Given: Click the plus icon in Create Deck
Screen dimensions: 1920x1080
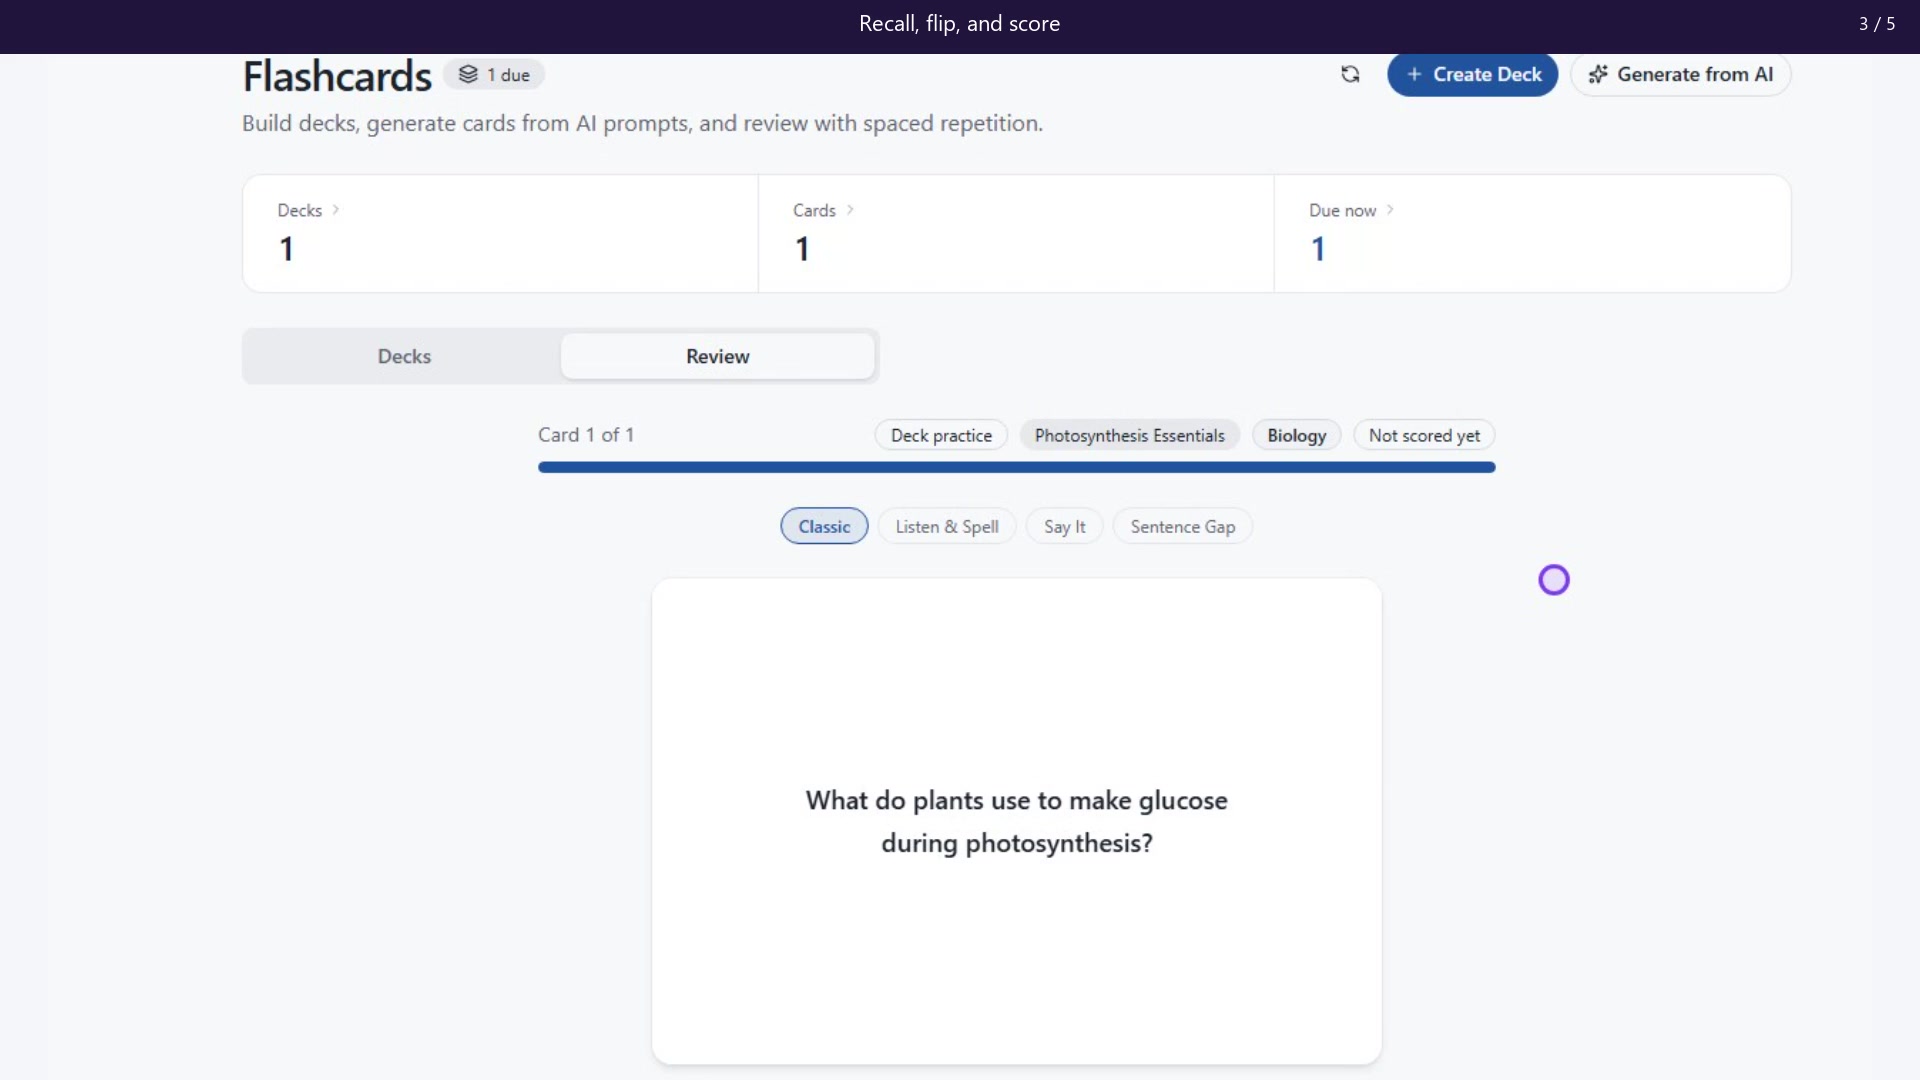Looking at the screenshot, I should tap(1414, 74).
